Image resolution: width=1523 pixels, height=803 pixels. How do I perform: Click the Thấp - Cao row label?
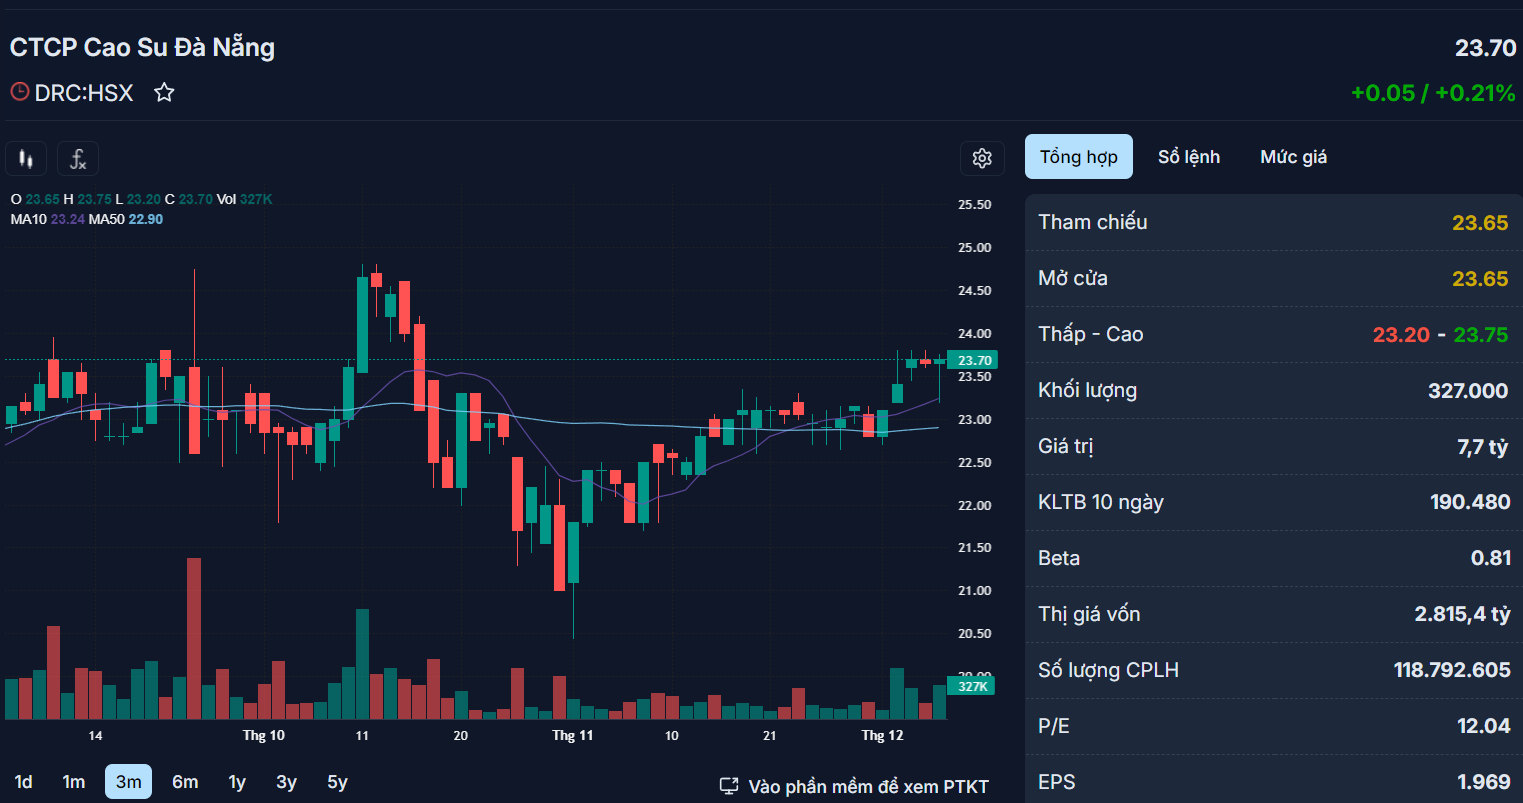click(1091, 334)
